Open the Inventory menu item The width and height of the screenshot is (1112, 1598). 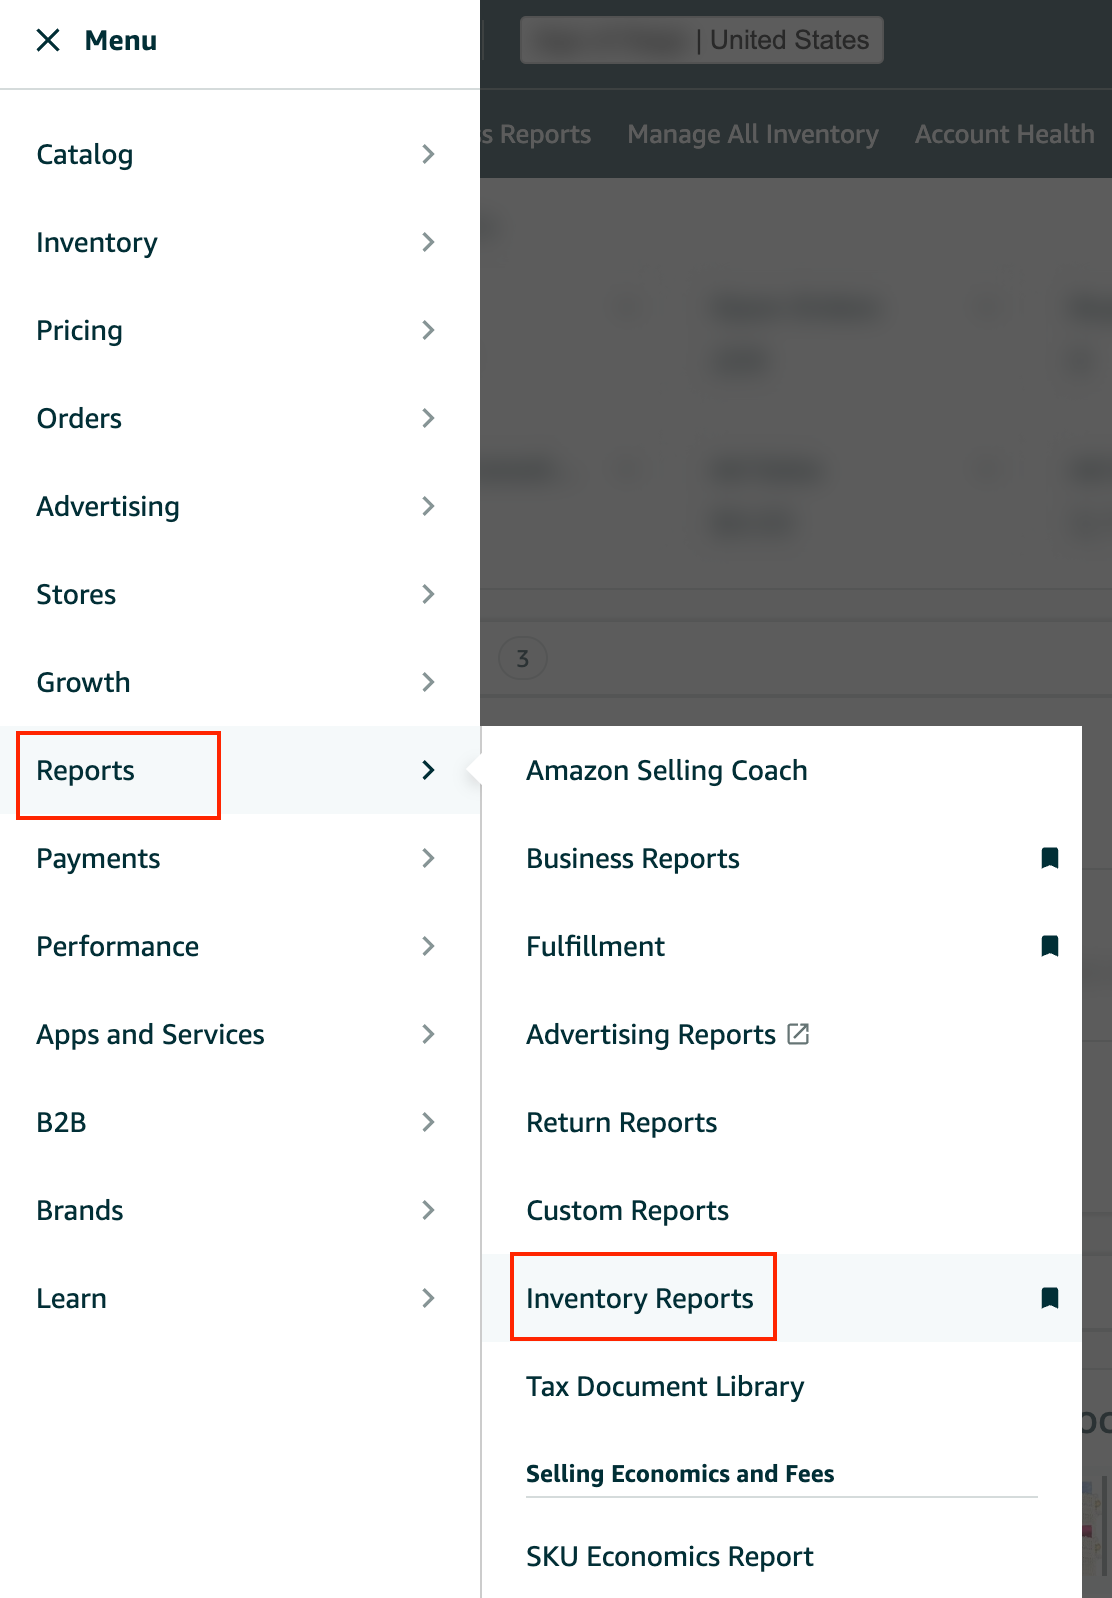tap(97, 243)
